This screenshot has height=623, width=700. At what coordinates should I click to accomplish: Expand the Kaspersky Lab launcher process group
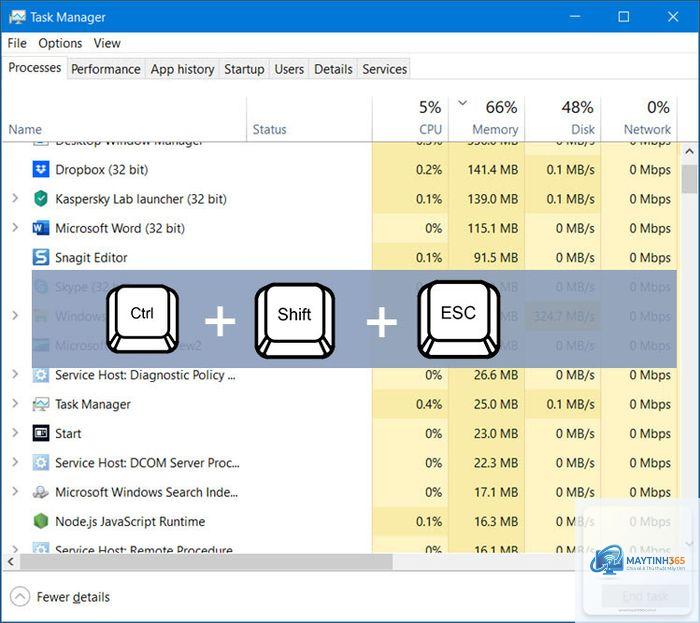pyautogui.click(x=15, y=198)
